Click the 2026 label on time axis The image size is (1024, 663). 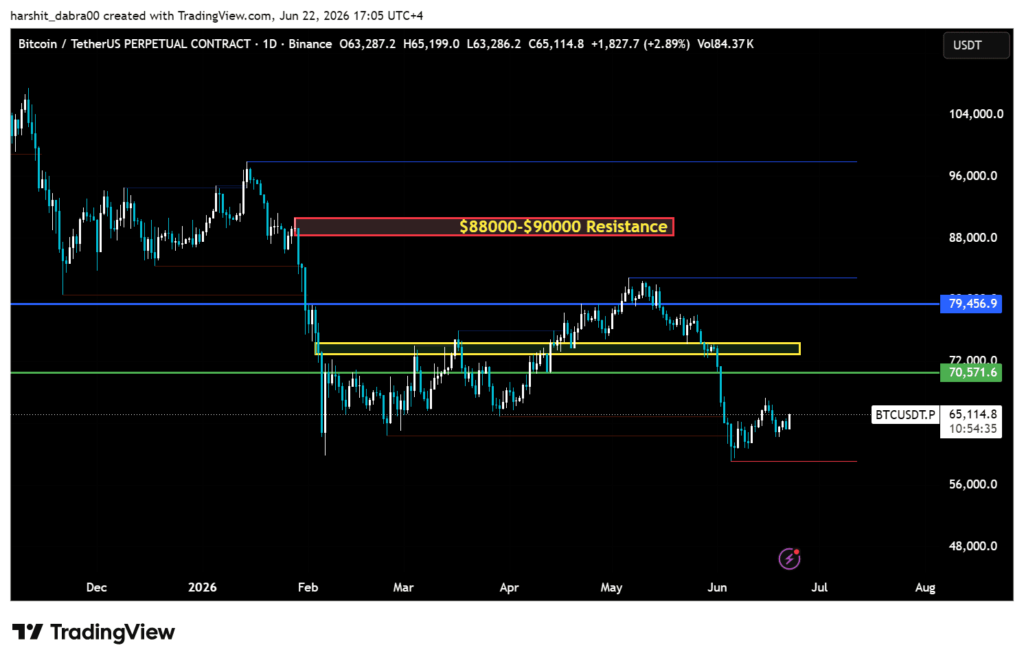tap(202, 587)
